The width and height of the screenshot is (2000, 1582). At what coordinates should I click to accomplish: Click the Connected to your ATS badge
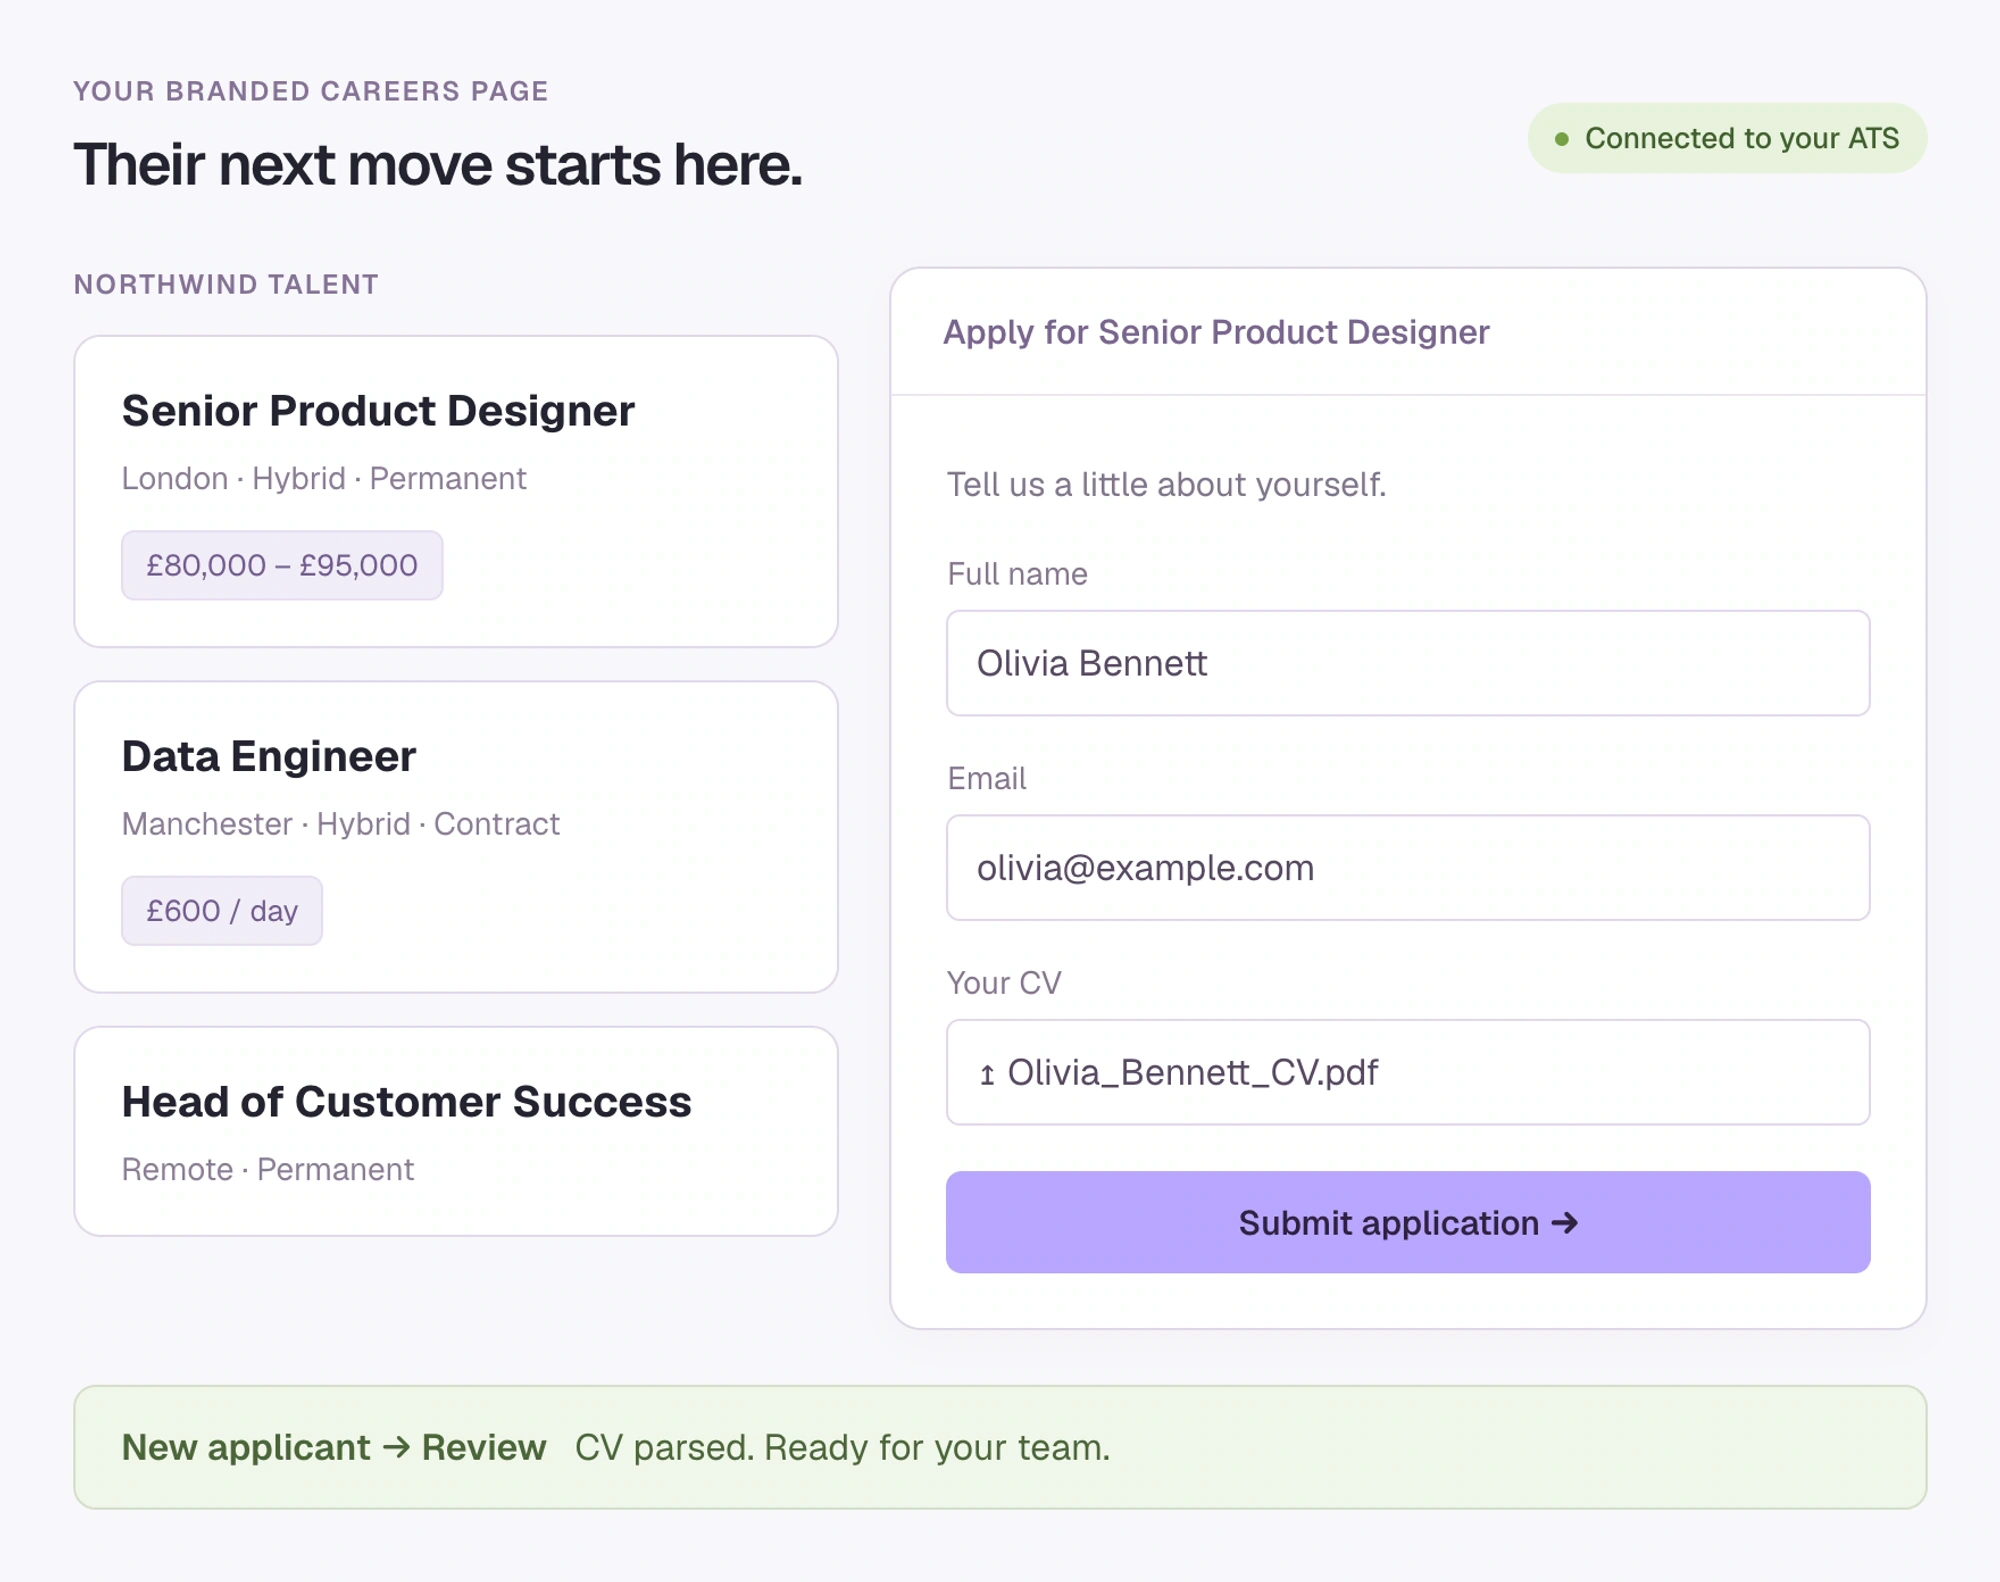pyautogui.click(x=1727, y=138)
